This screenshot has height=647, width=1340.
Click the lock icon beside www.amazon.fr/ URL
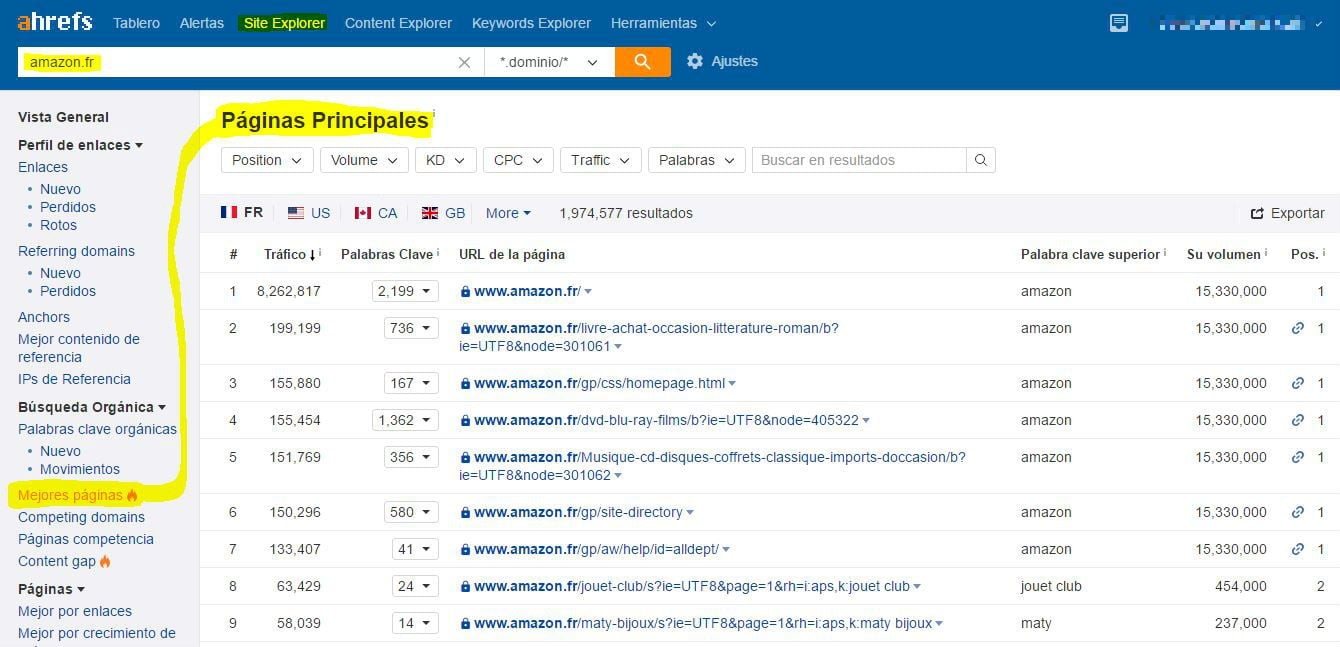[x=465, y=292]
